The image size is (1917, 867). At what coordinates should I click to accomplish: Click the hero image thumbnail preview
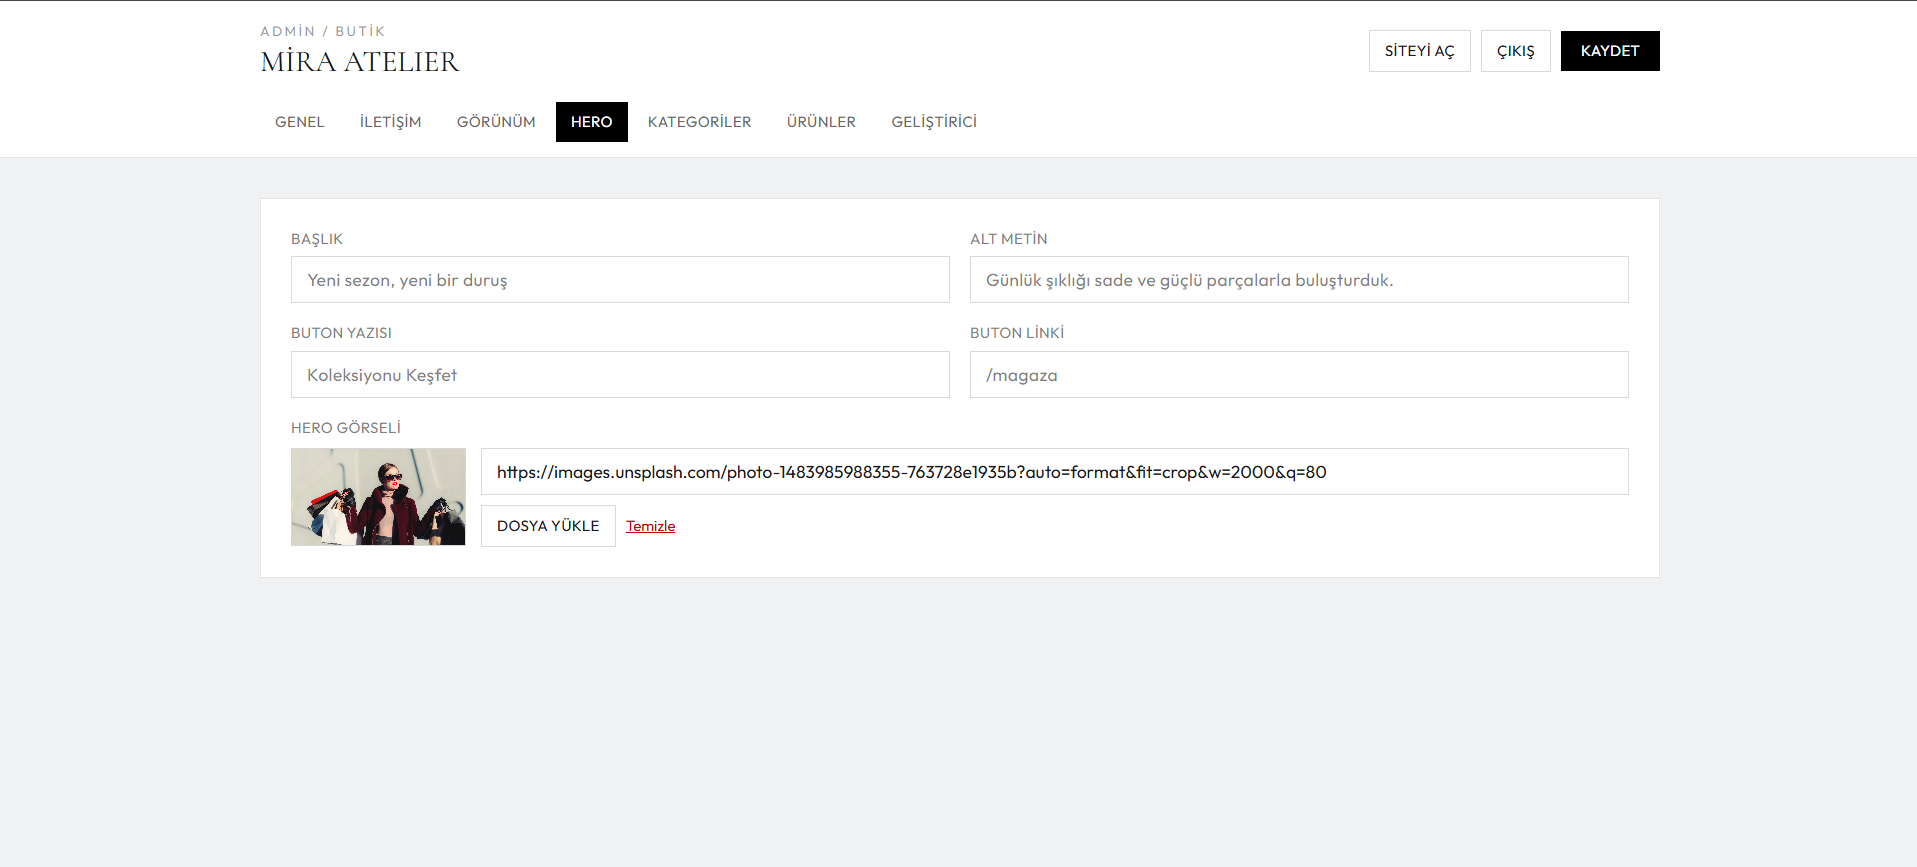click(x=378, y=497)
